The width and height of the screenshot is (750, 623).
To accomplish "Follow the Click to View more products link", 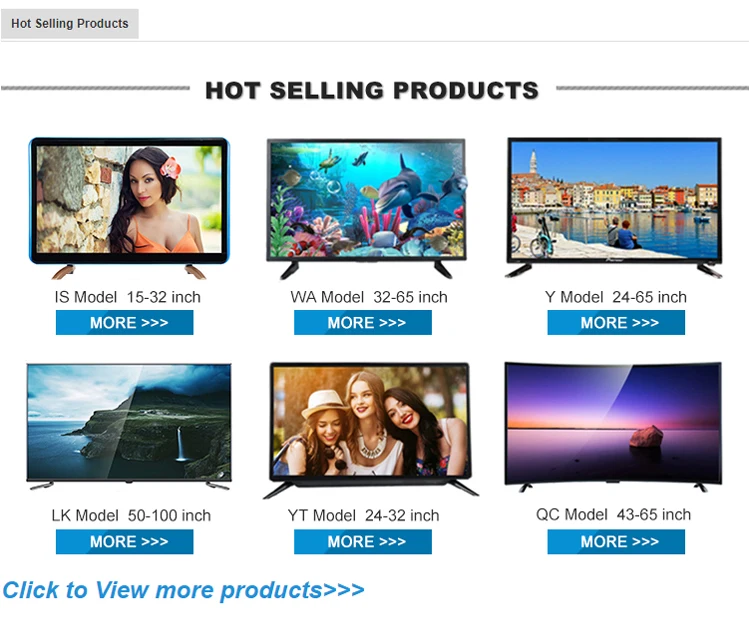I will (x=183, y=590).
